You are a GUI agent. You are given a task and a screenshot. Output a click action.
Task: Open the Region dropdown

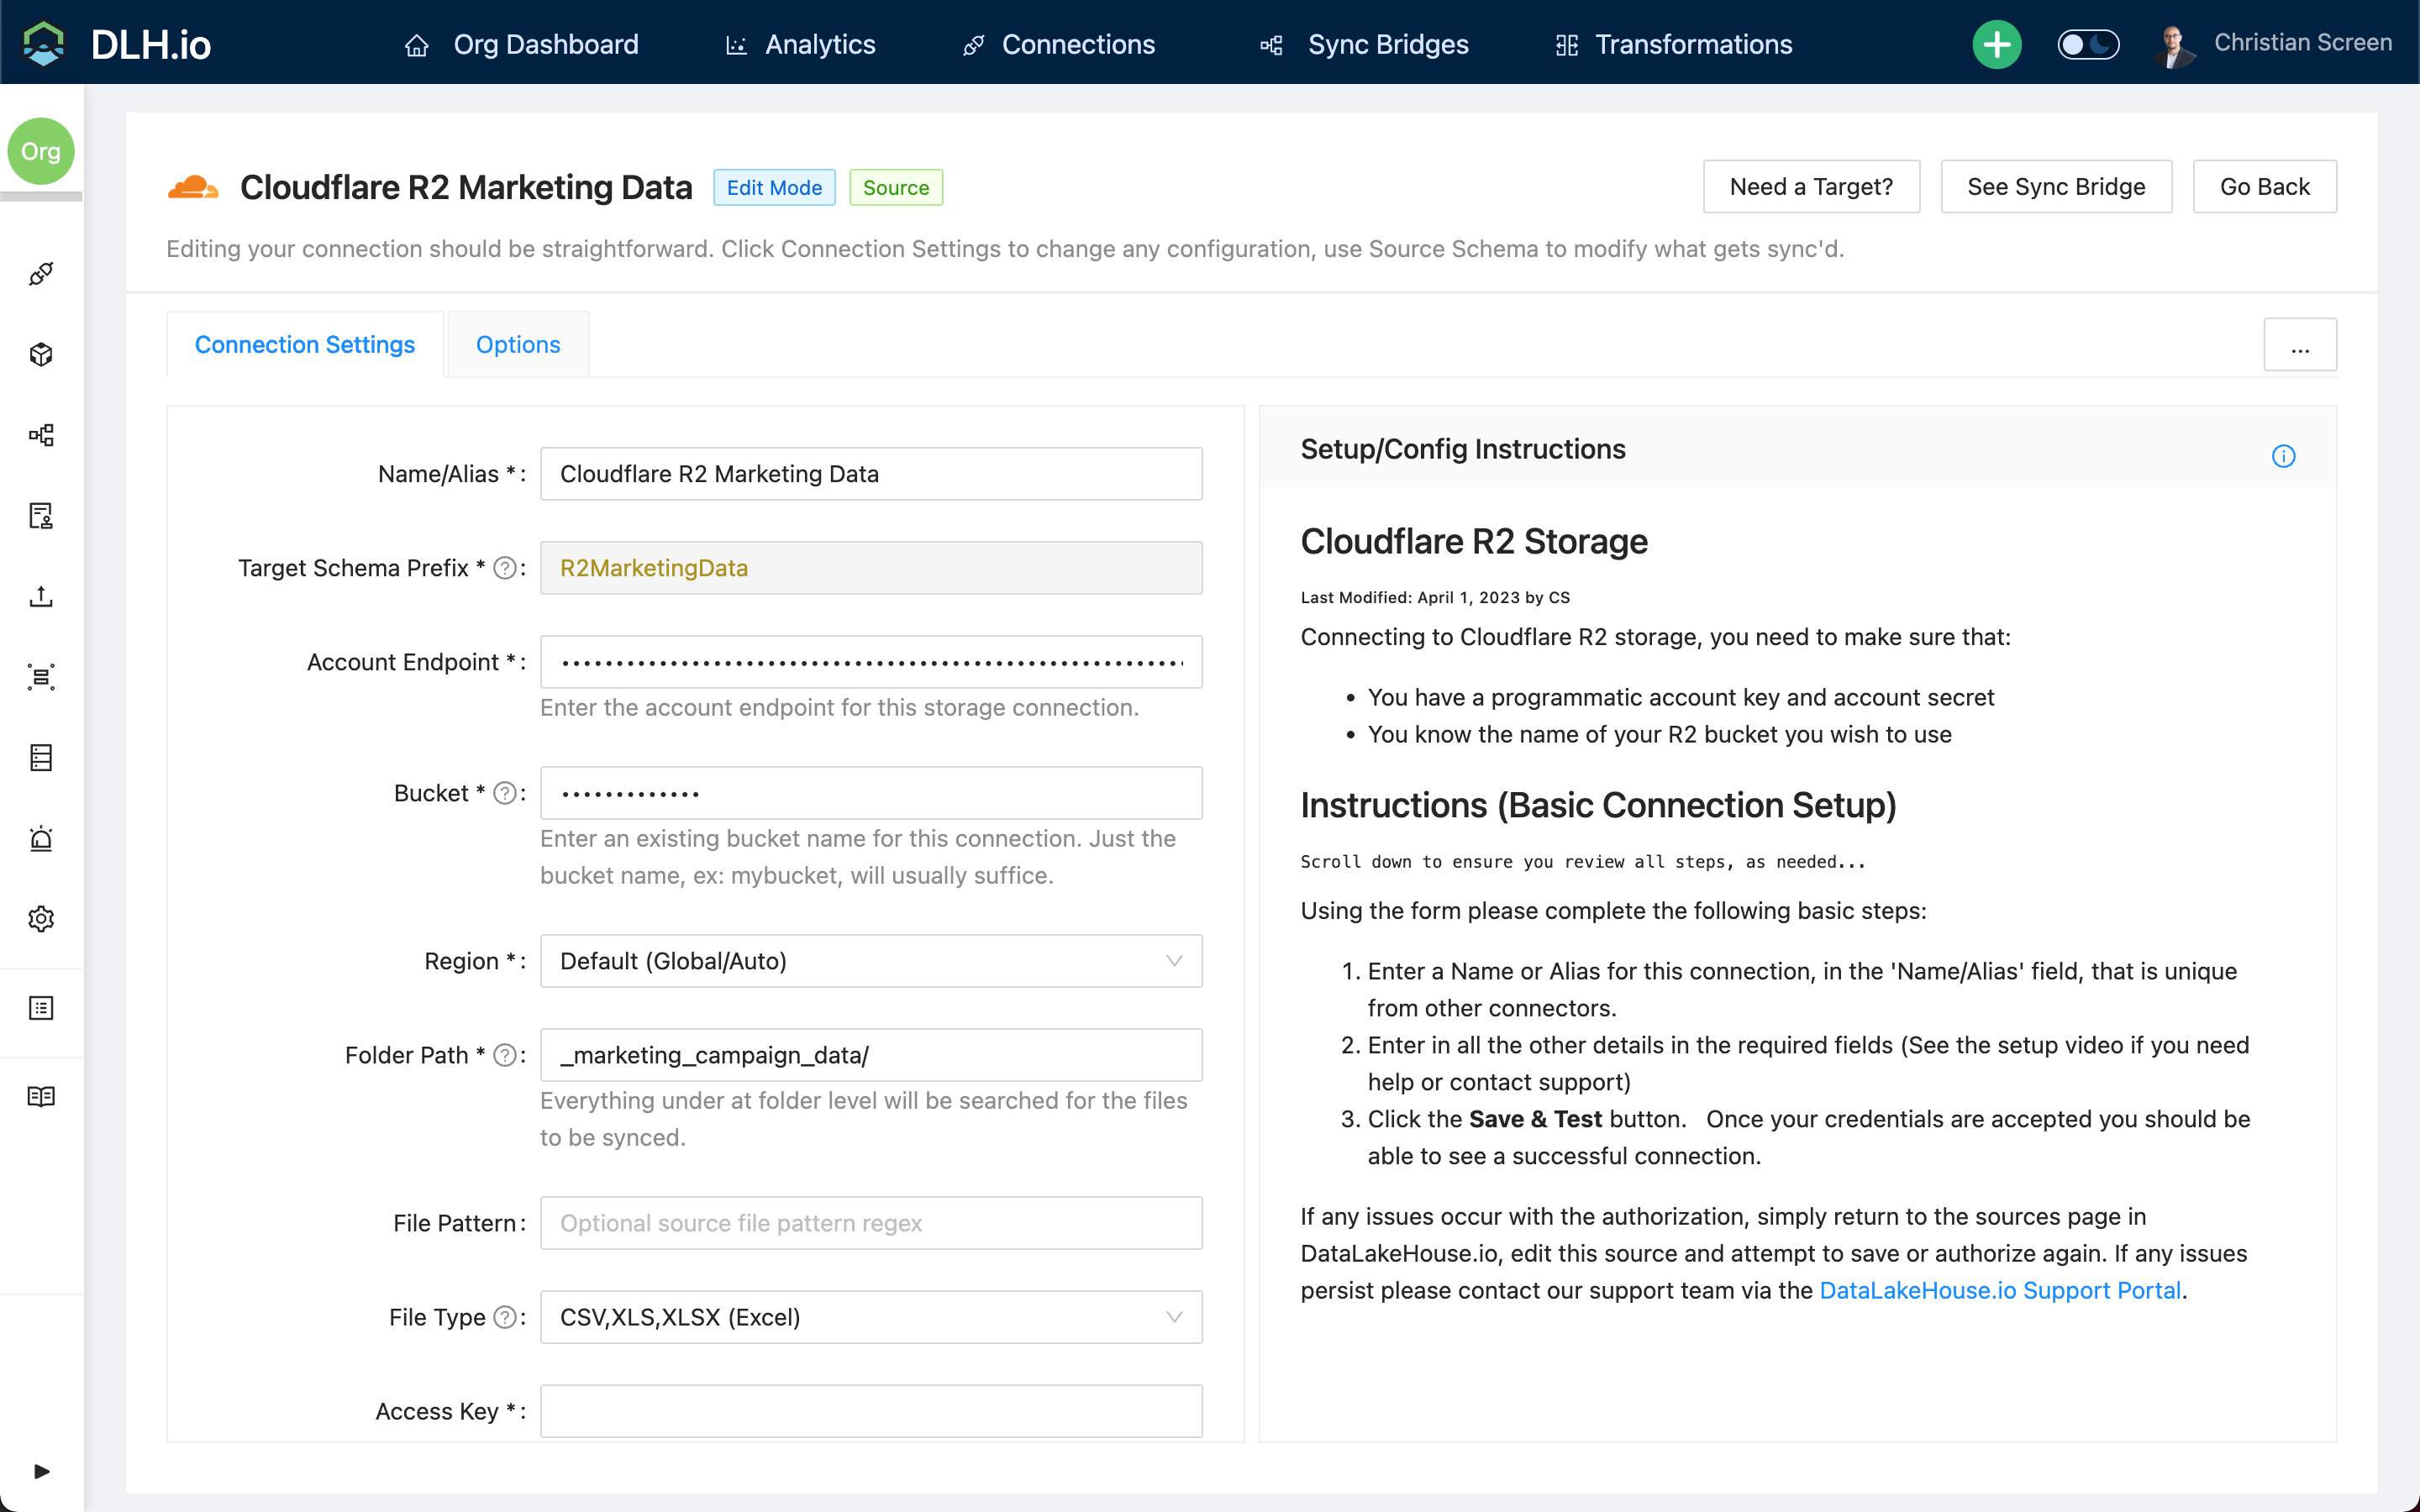[870, 961]
